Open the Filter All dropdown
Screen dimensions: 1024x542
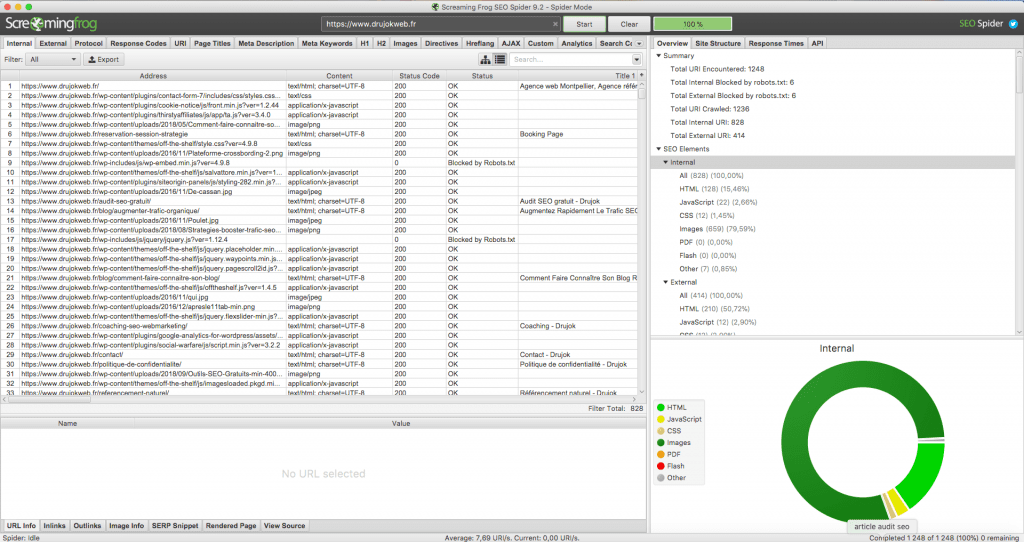pyautogui.click(x=52, y=59)
